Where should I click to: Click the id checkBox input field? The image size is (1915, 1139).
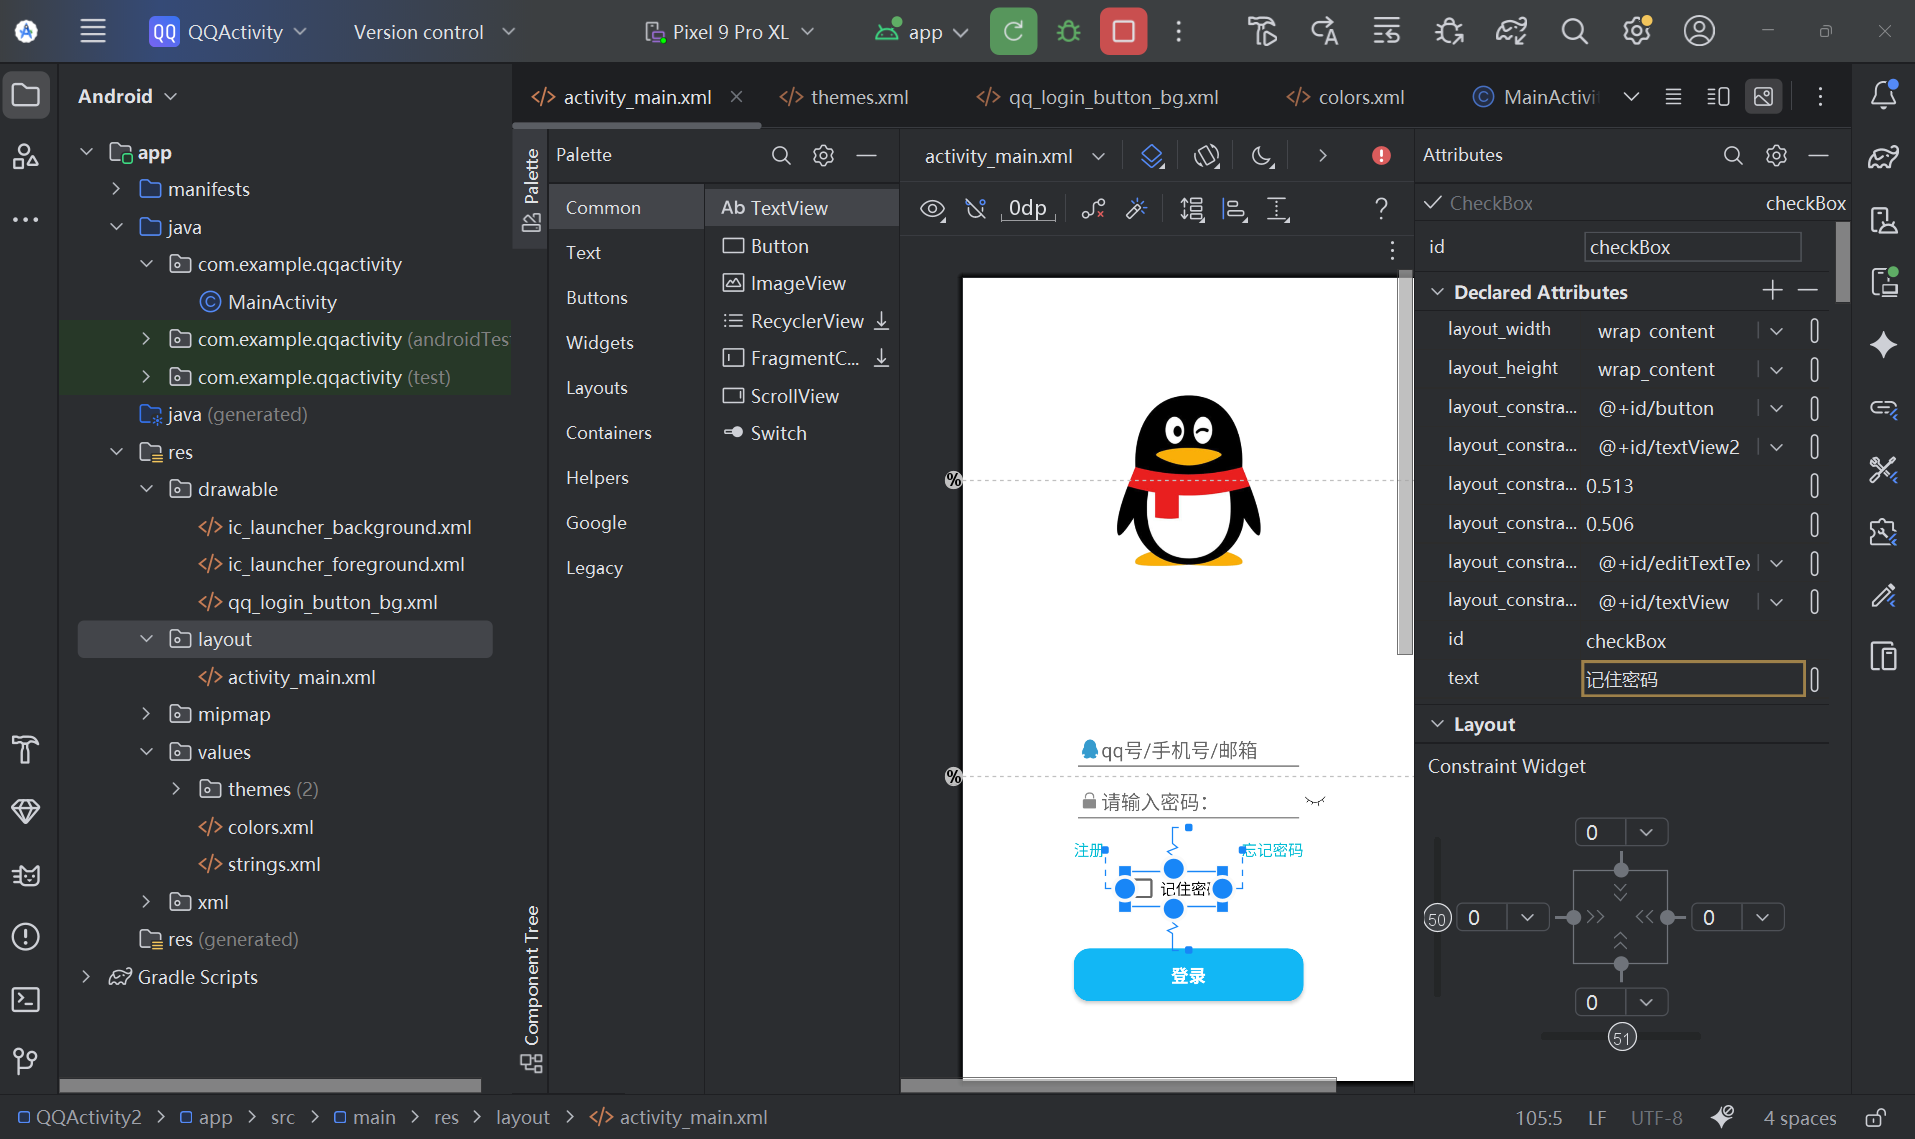pos(1692,247)
